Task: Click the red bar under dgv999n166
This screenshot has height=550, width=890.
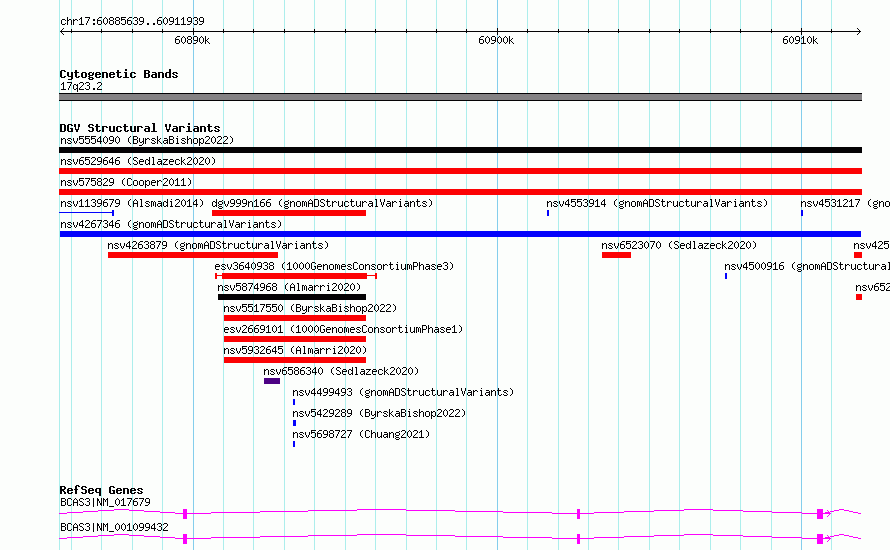Action: [x=289, y=213]
